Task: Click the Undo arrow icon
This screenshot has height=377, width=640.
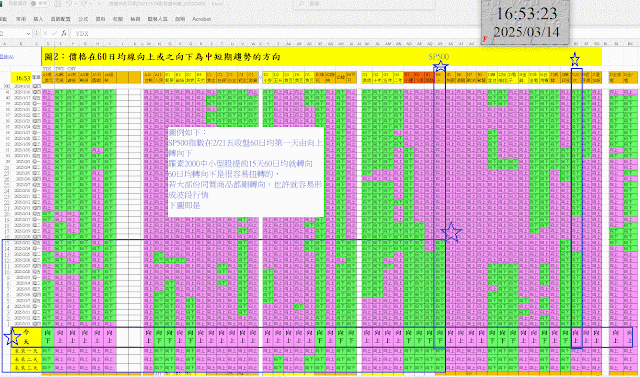Action: tap(70, 3)
